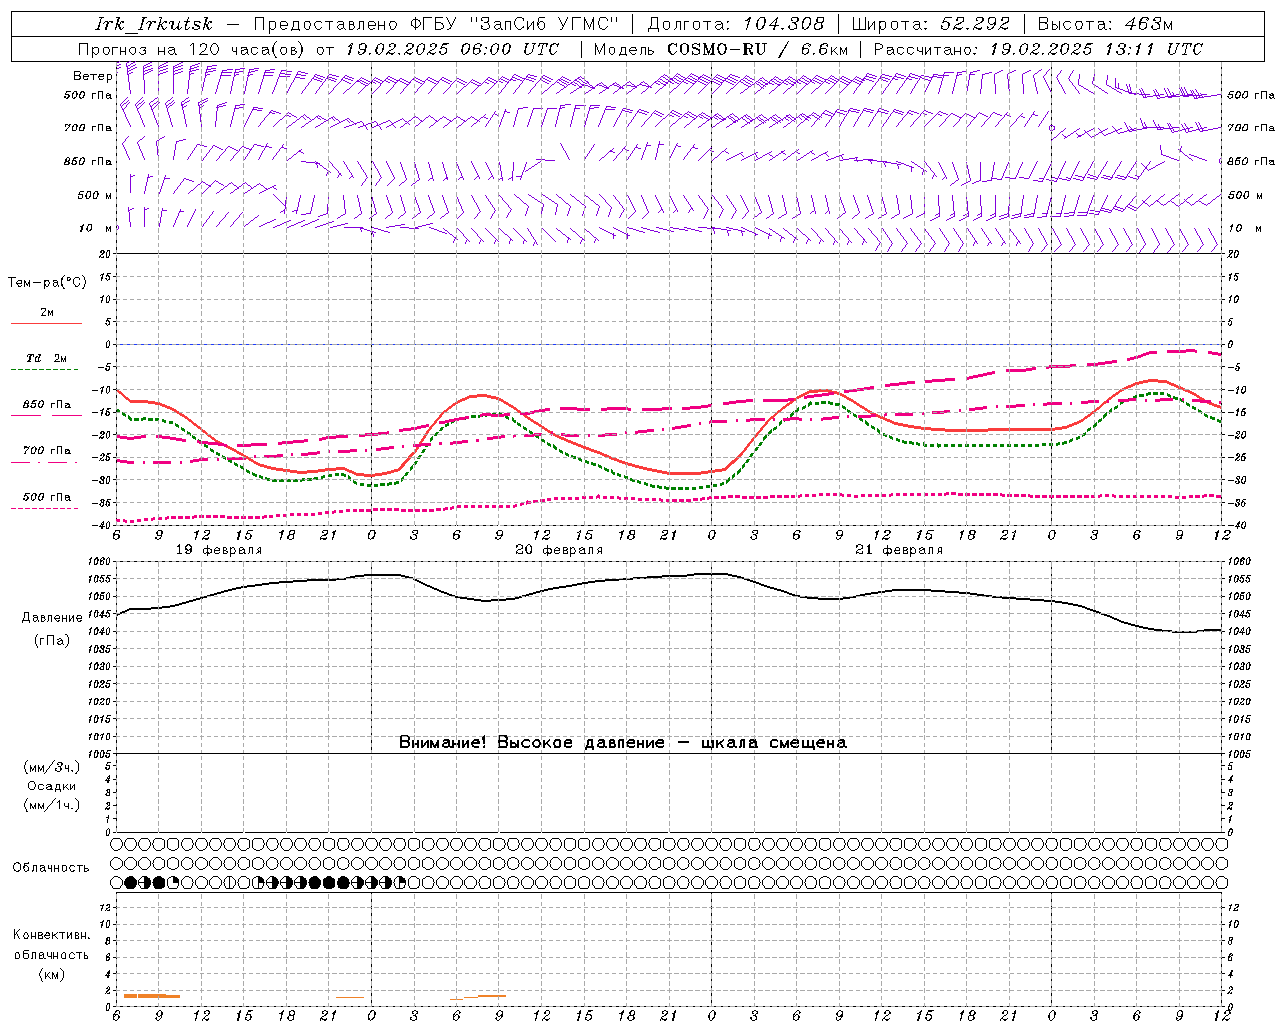Click the Рассчитано: 19.02.2025 13:11 UTC timestamp

pos(1038,49)
